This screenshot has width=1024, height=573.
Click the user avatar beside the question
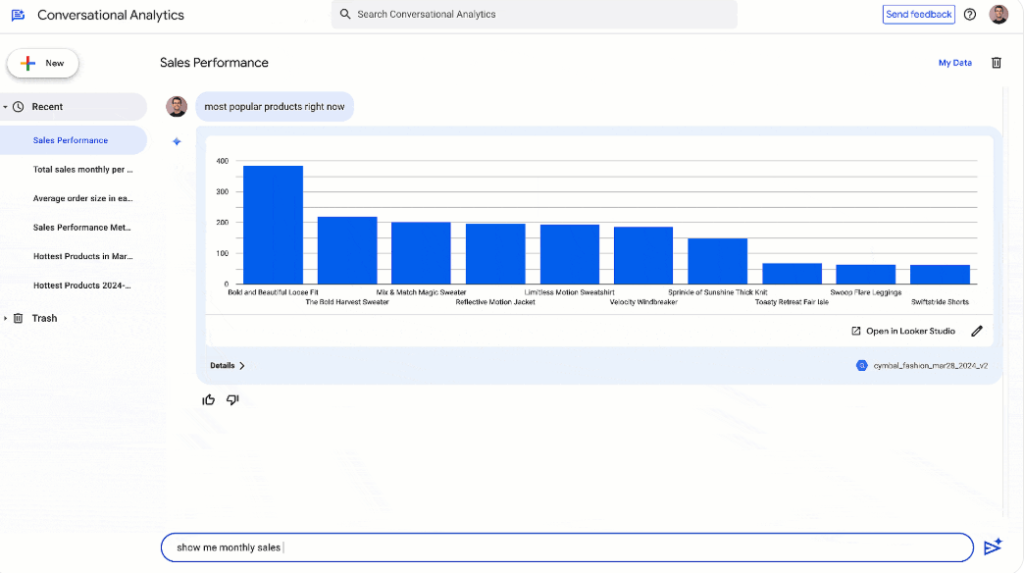pos(176,106)
